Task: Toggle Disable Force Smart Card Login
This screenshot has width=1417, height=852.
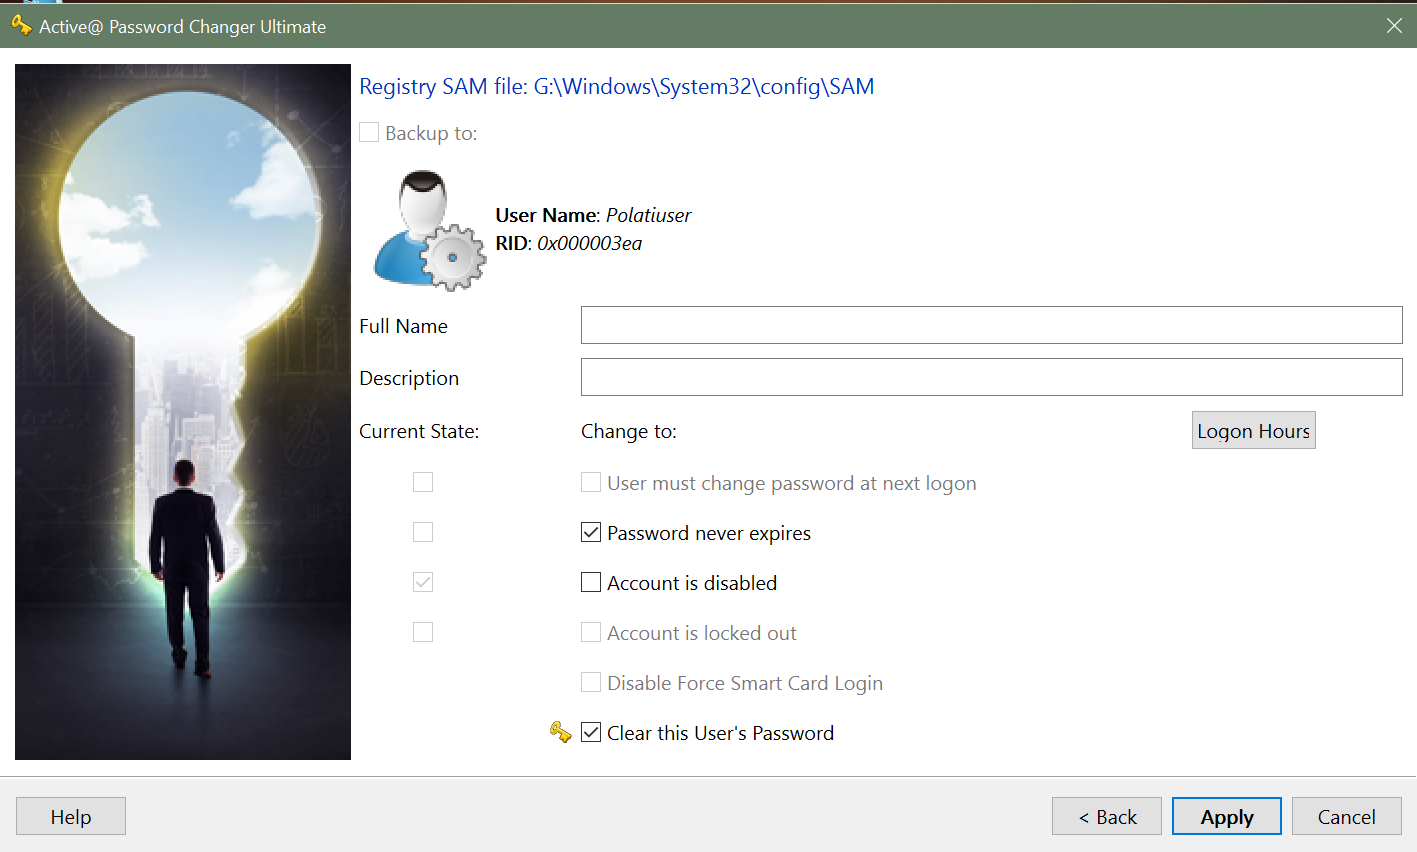Action: coord(591,683)
